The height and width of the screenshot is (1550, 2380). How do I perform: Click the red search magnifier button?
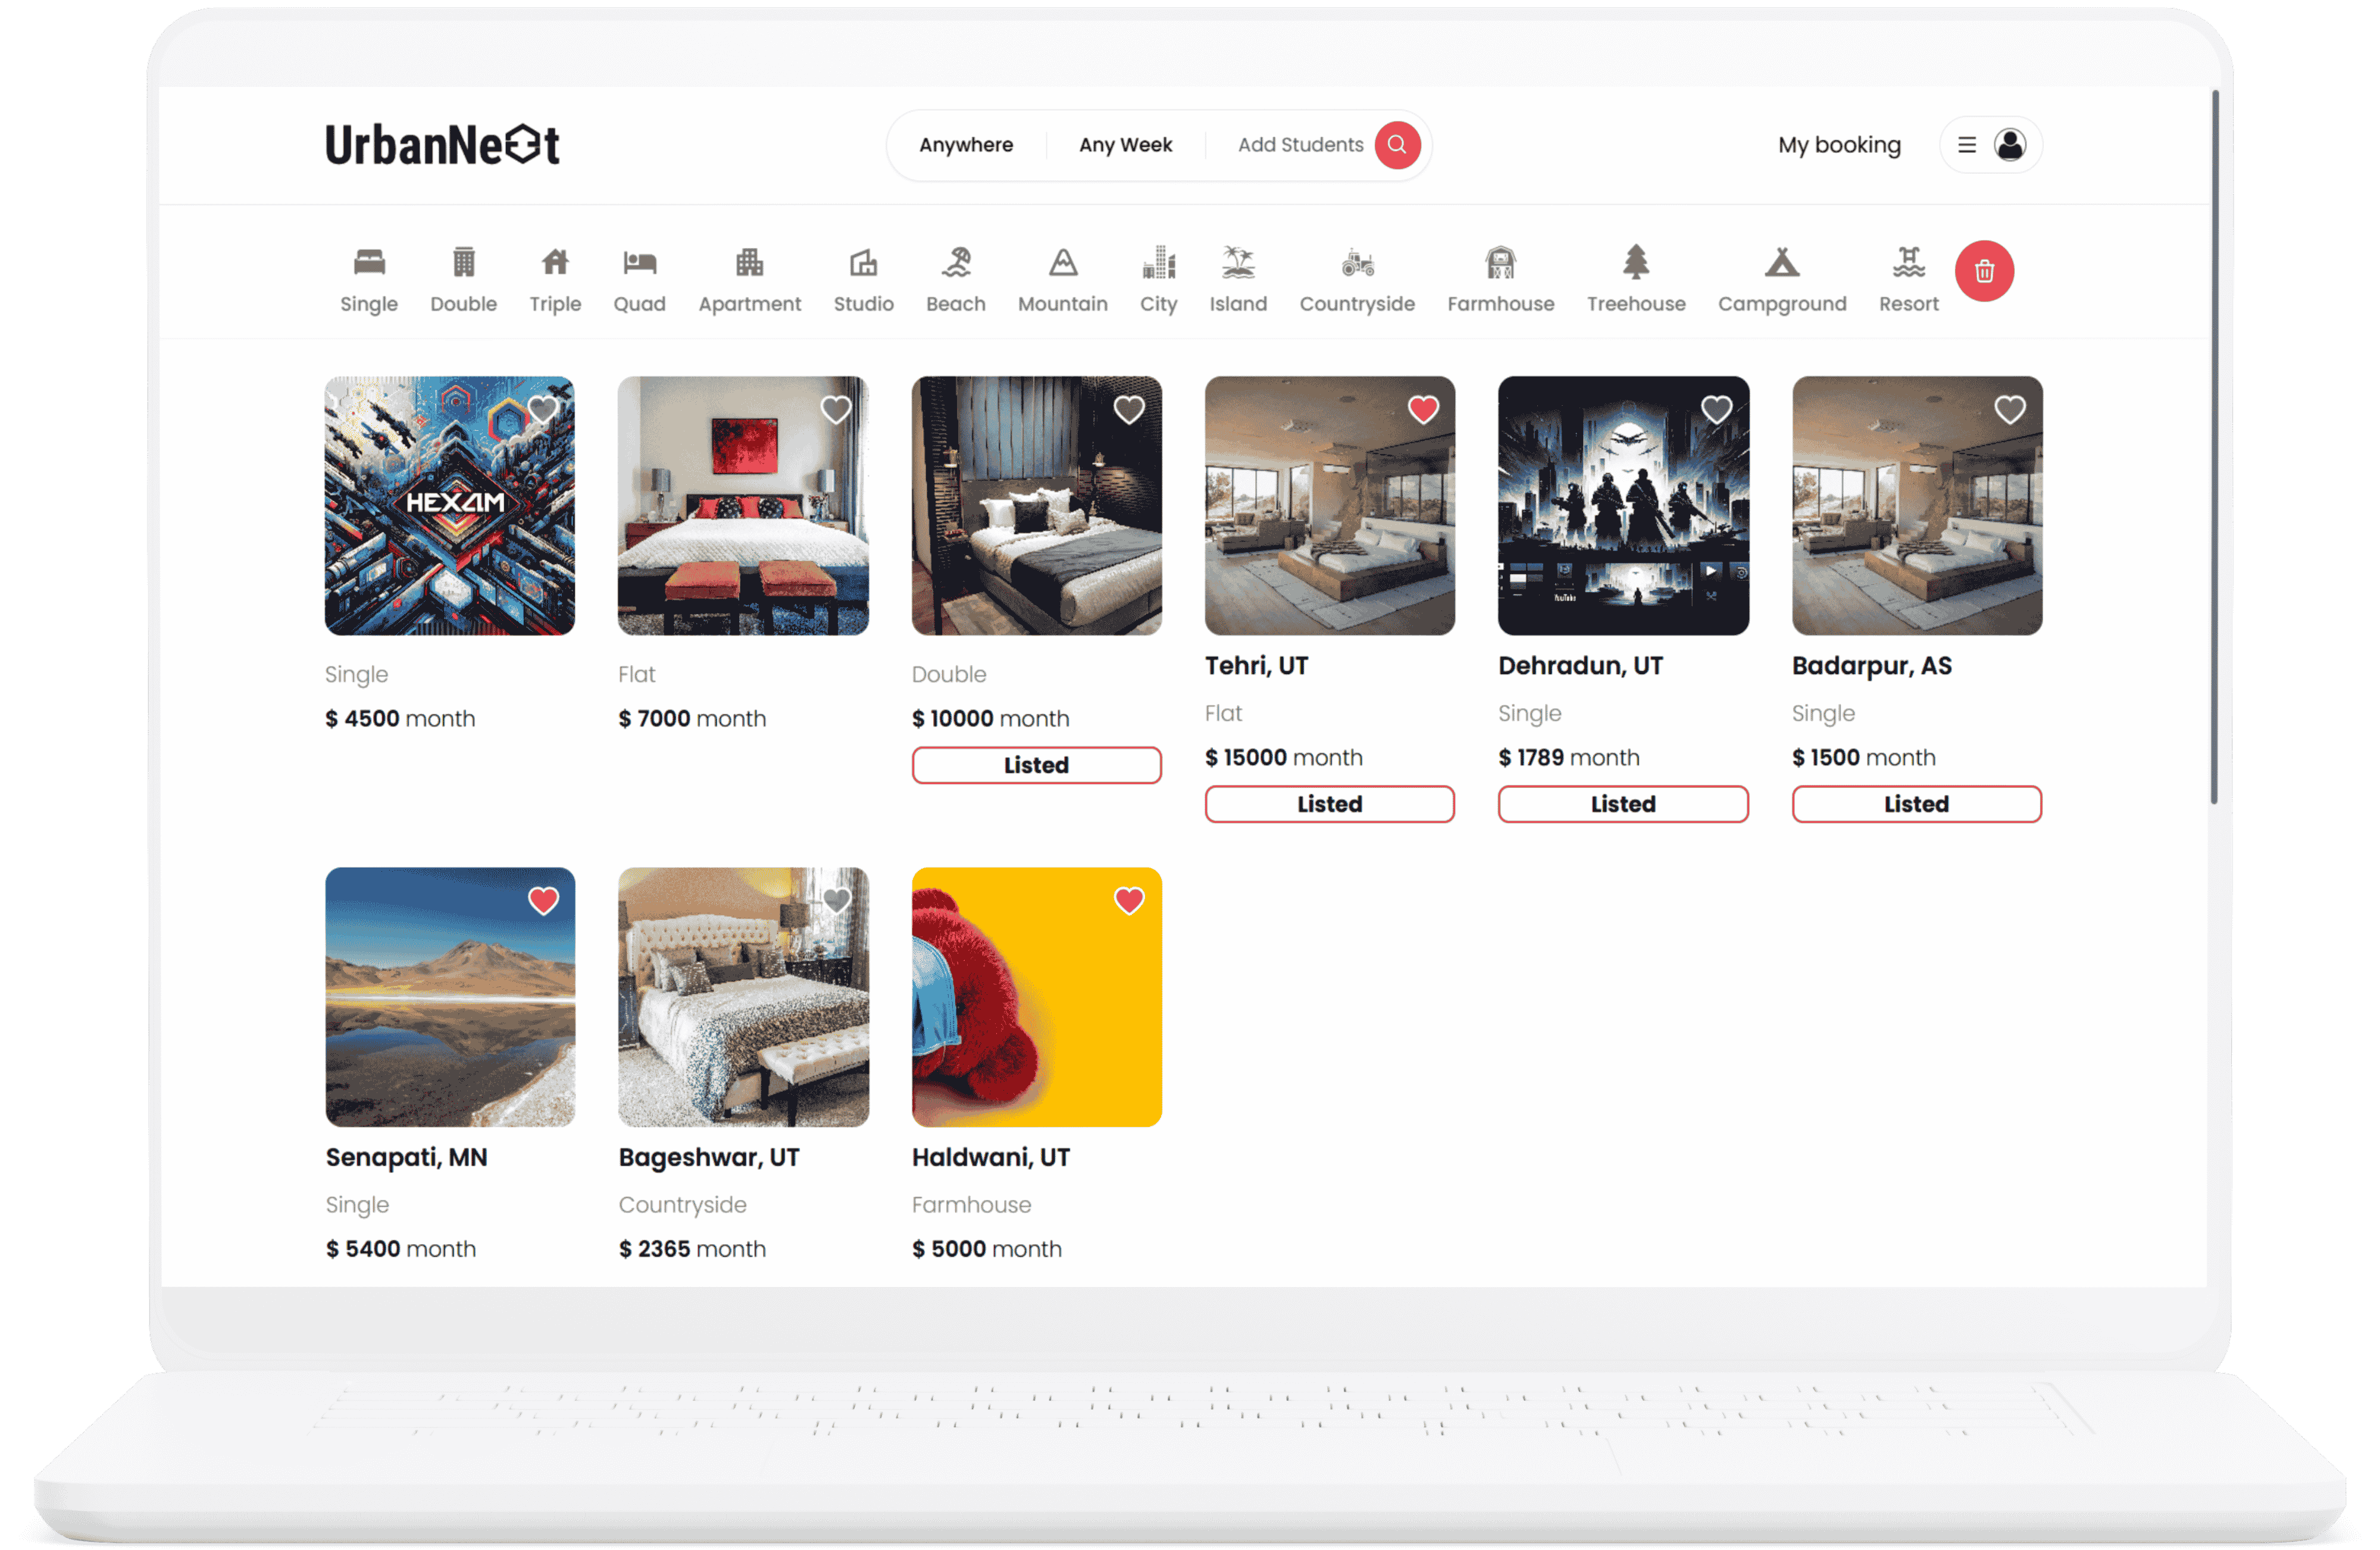pyautogui.click(x=1397, y=145)
